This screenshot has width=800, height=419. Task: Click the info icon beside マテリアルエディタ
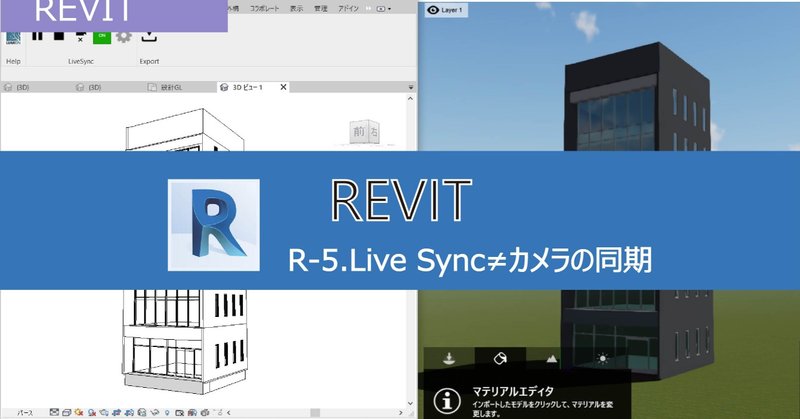click(447, 402)
